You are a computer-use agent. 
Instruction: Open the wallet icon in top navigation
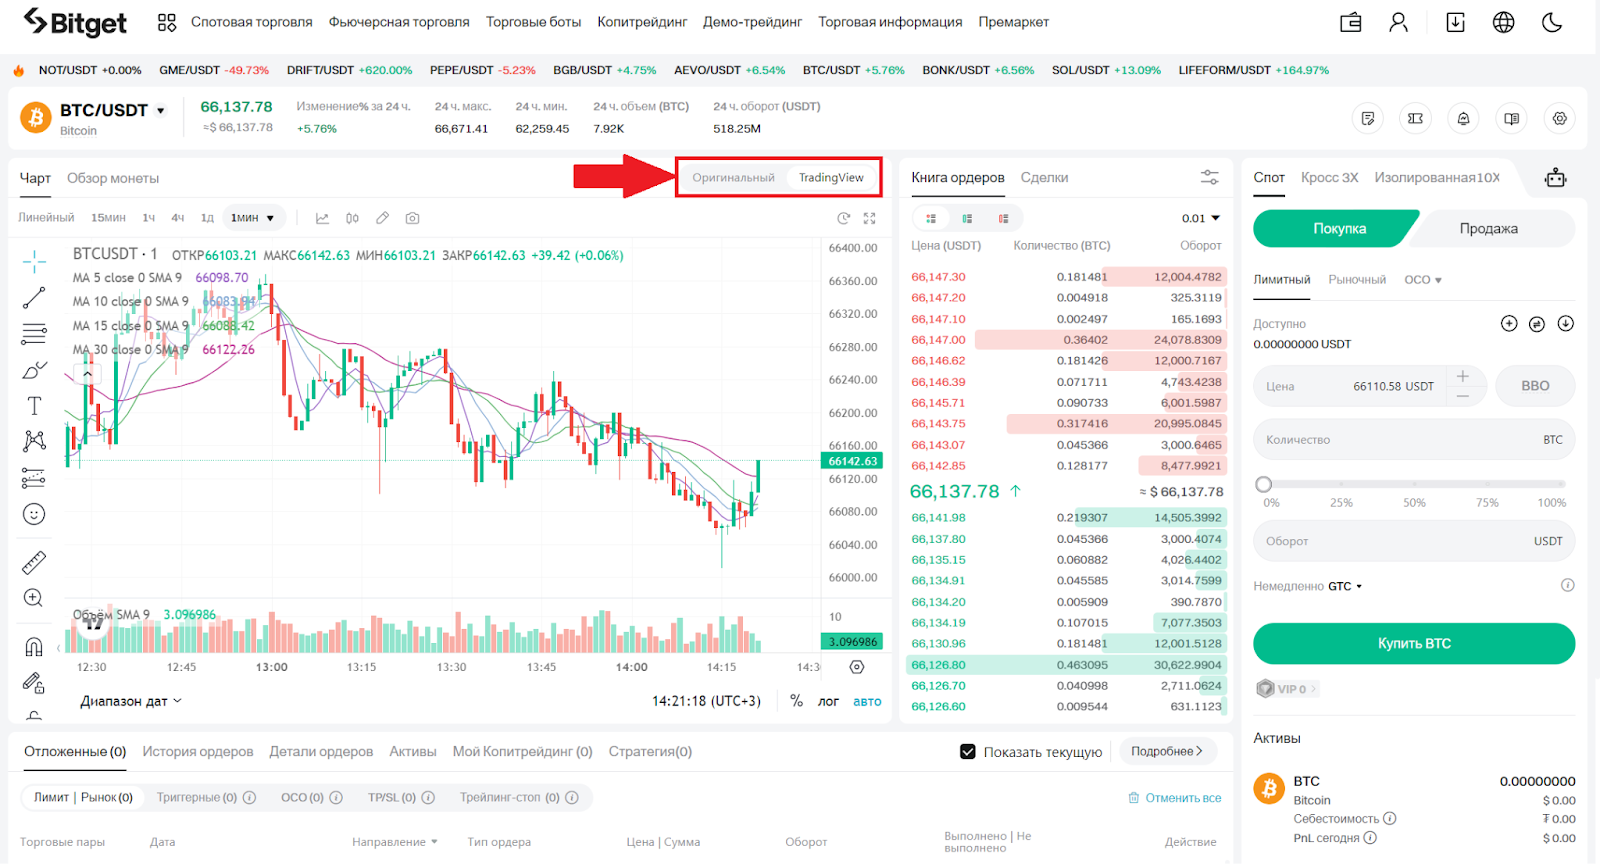tap(1351, 22)
